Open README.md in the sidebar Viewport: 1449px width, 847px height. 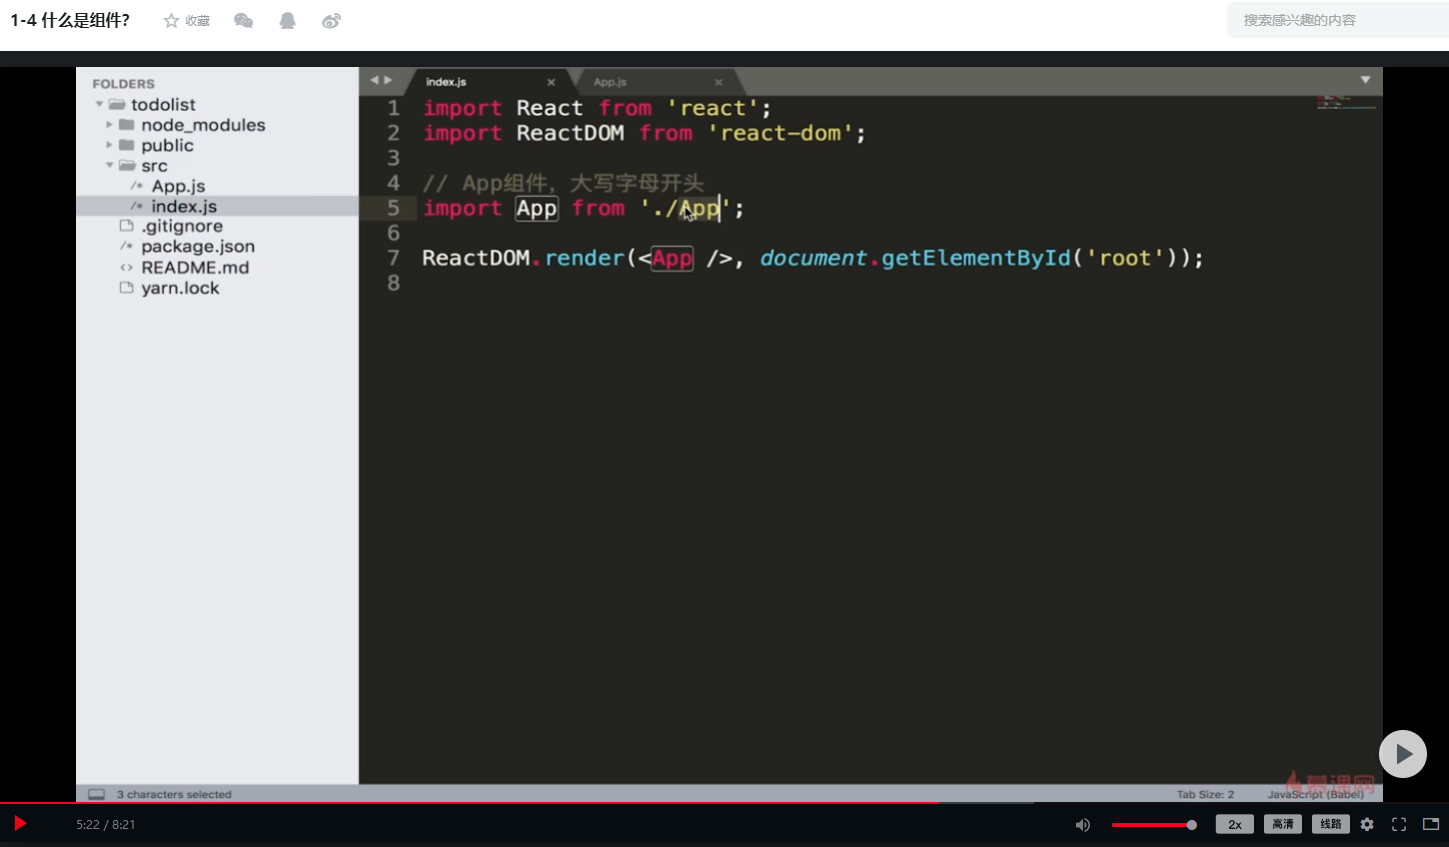click(195, 267)
